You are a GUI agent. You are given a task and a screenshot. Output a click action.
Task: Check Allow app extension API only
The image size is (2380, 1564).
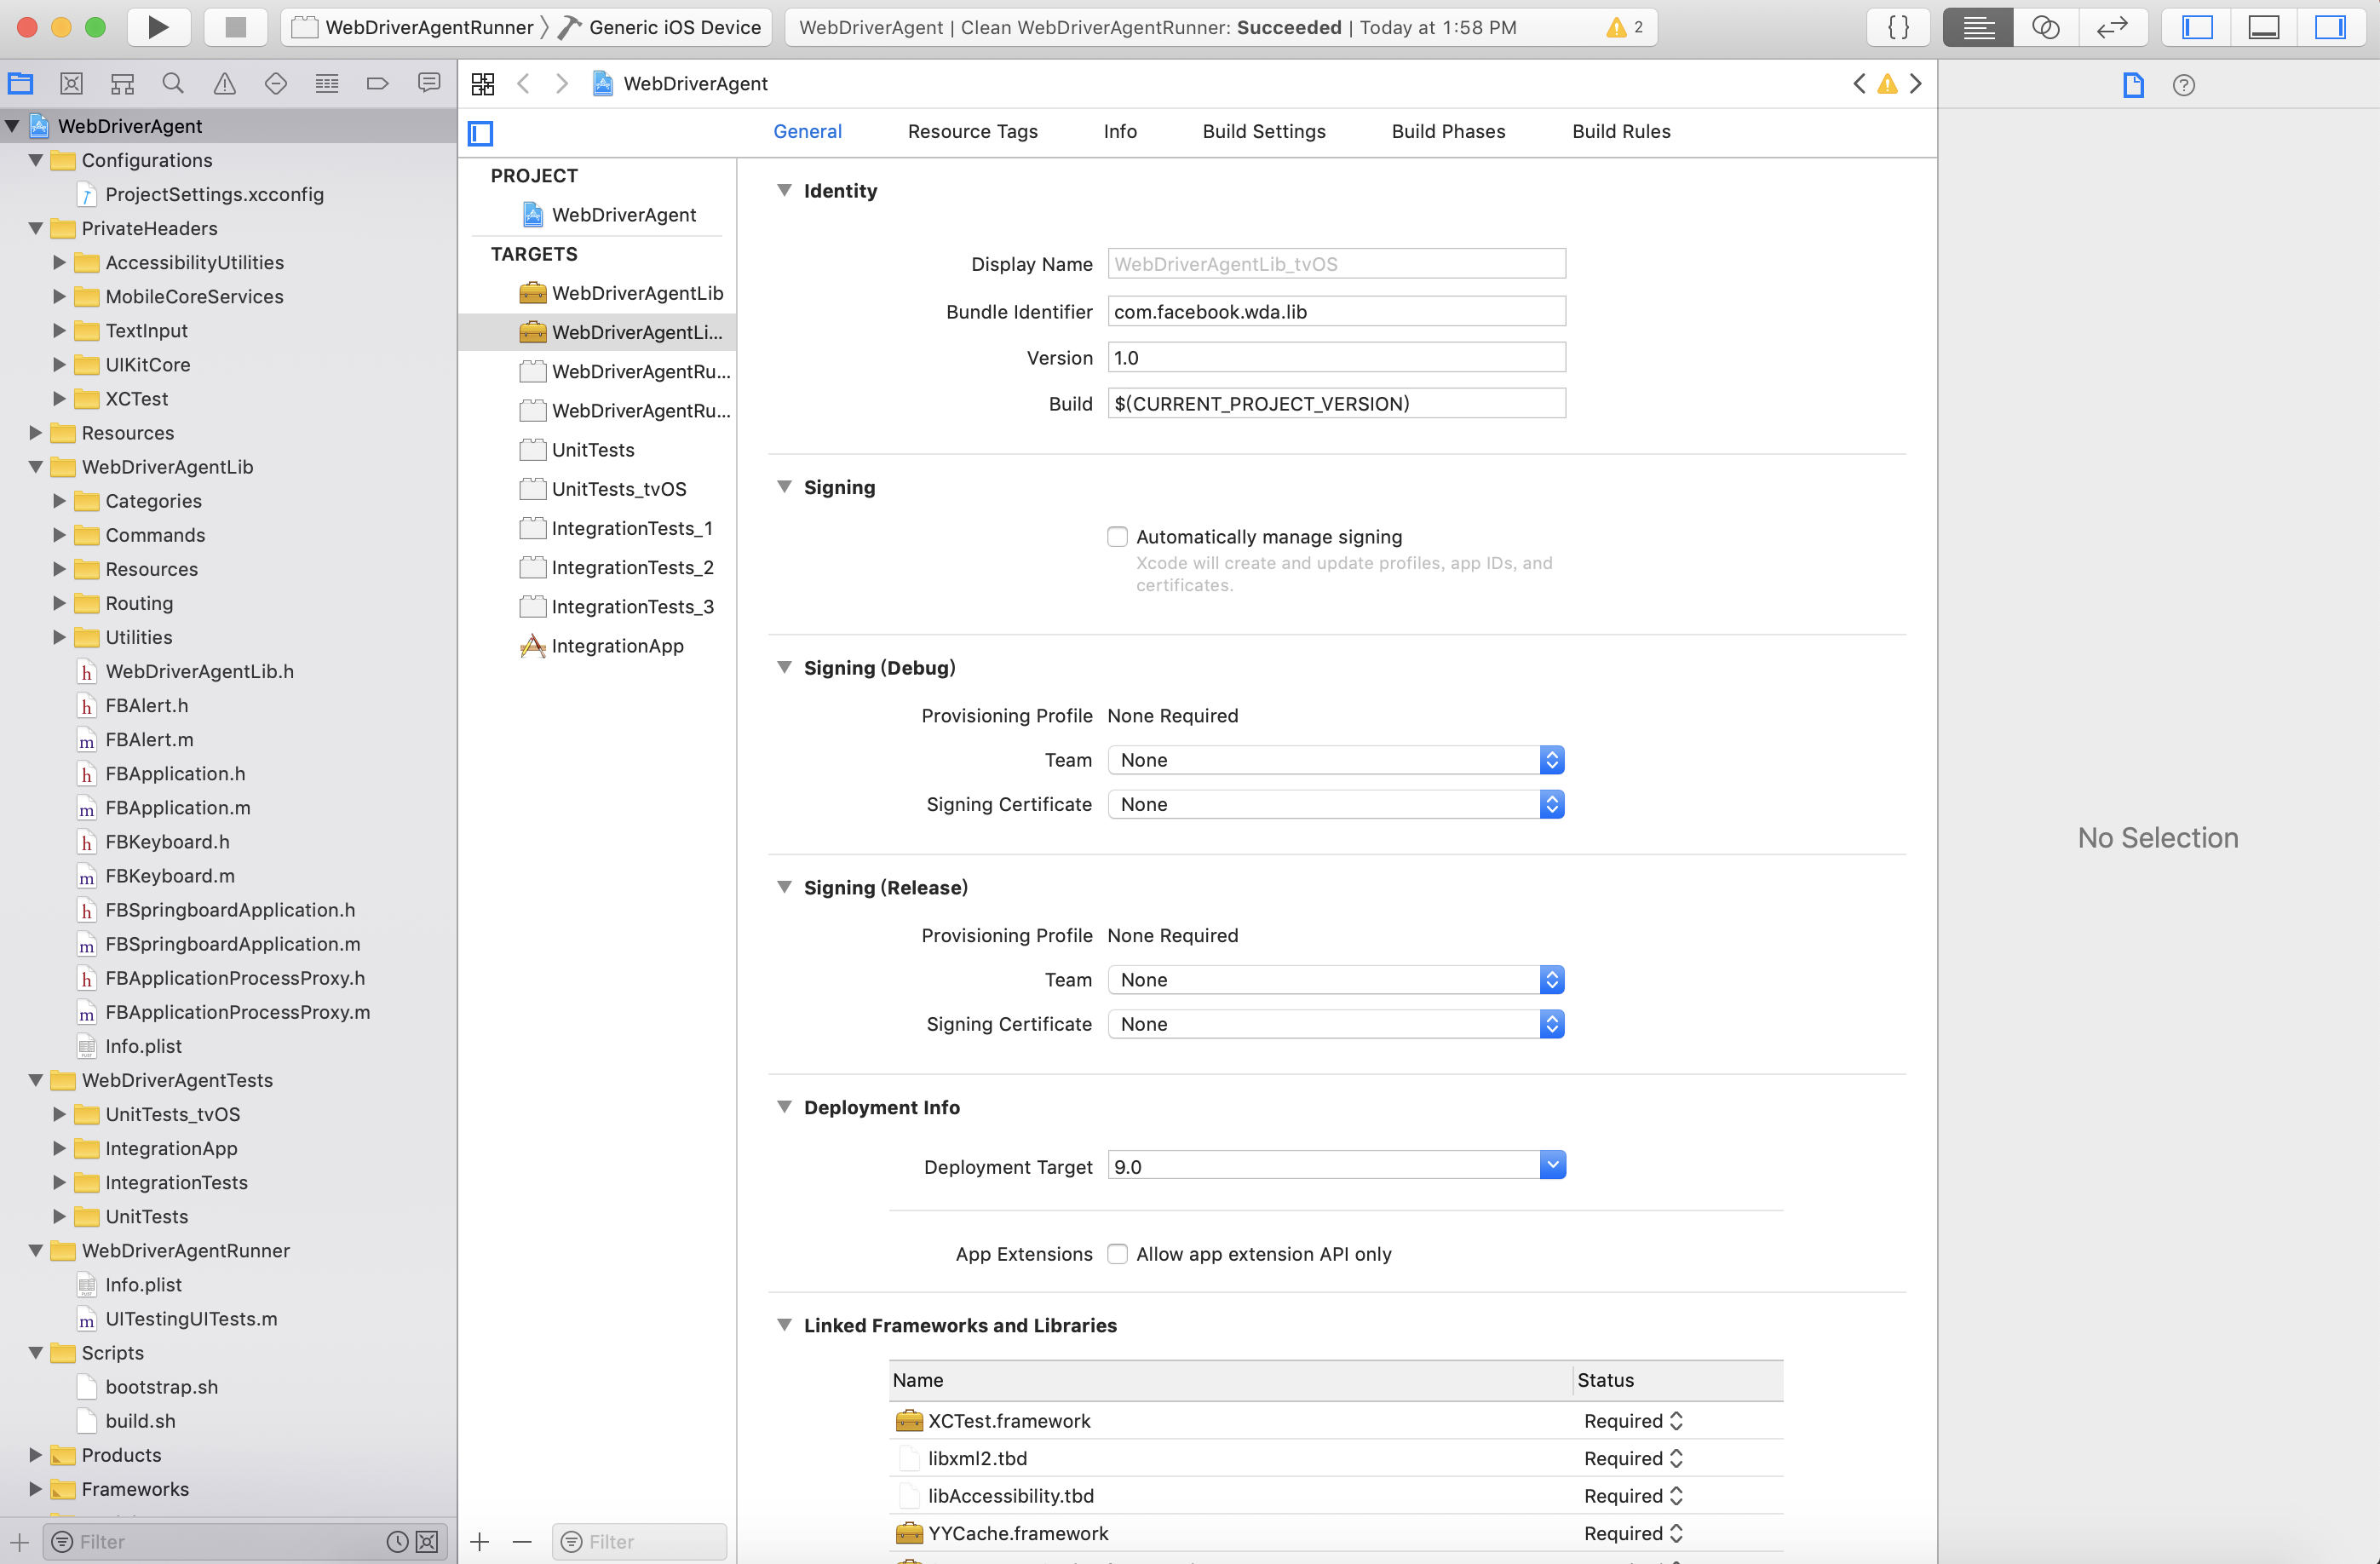[x=1117, y=1254]
